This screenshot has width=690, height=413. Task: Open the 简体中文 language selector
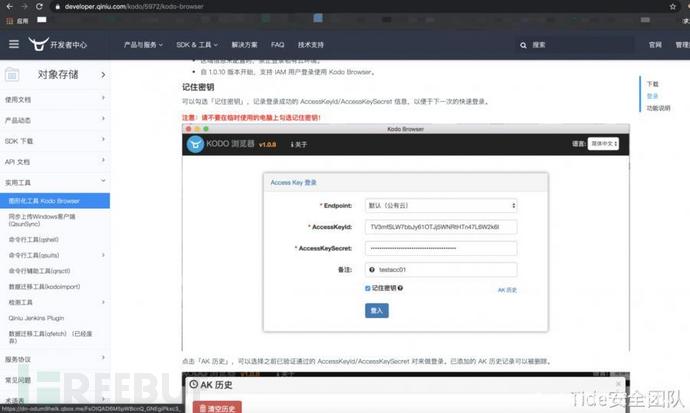[x=603, y=144]
